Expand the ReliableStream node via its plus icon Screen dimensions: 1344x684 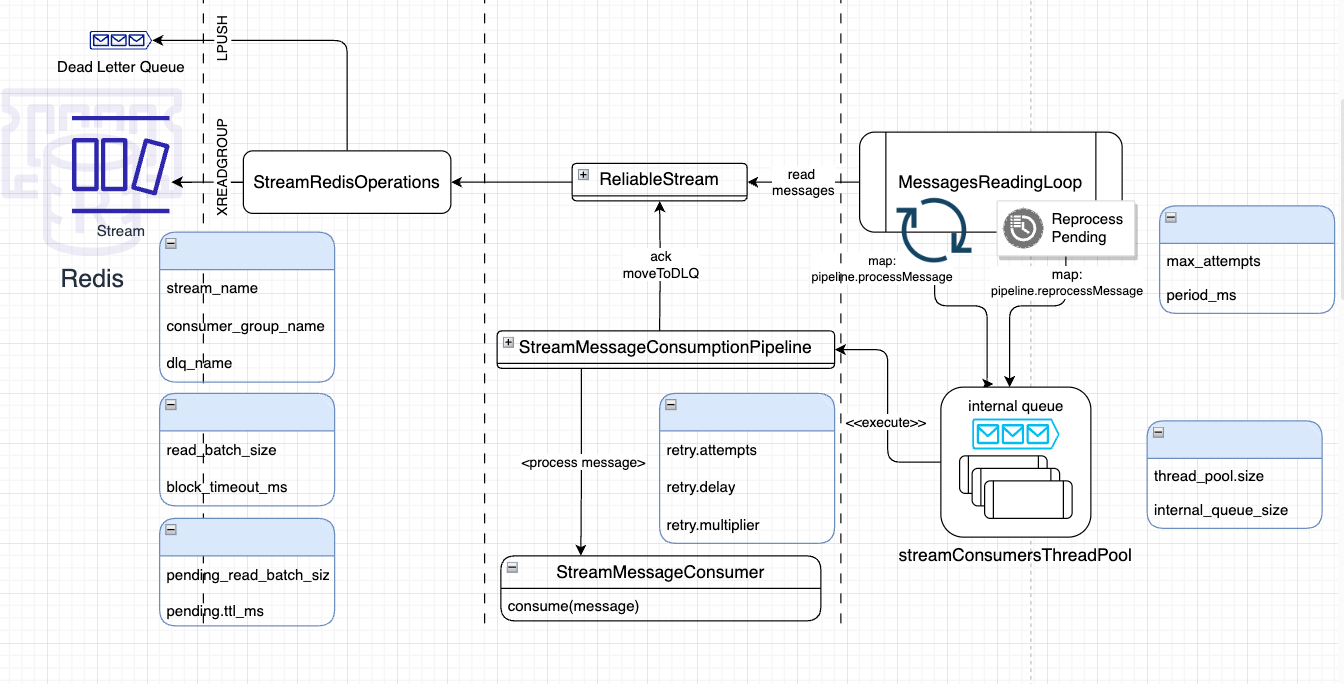click(583, 175)
